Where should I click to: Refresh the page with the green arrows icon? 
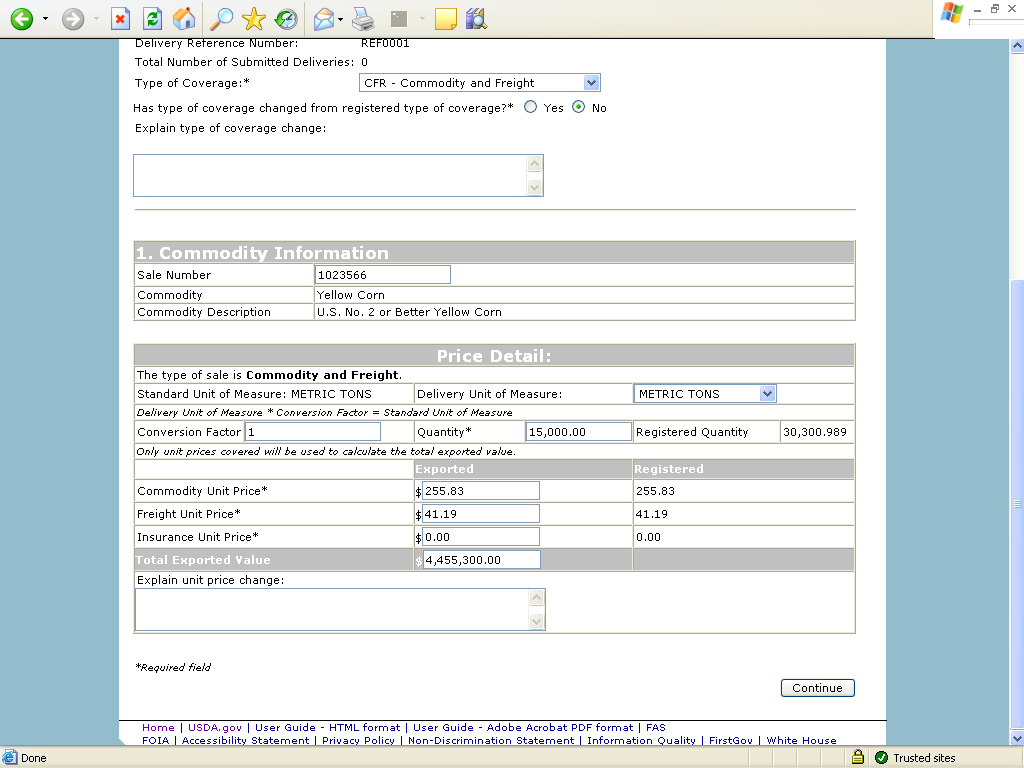pyautogui.click(x=152, y=18)
